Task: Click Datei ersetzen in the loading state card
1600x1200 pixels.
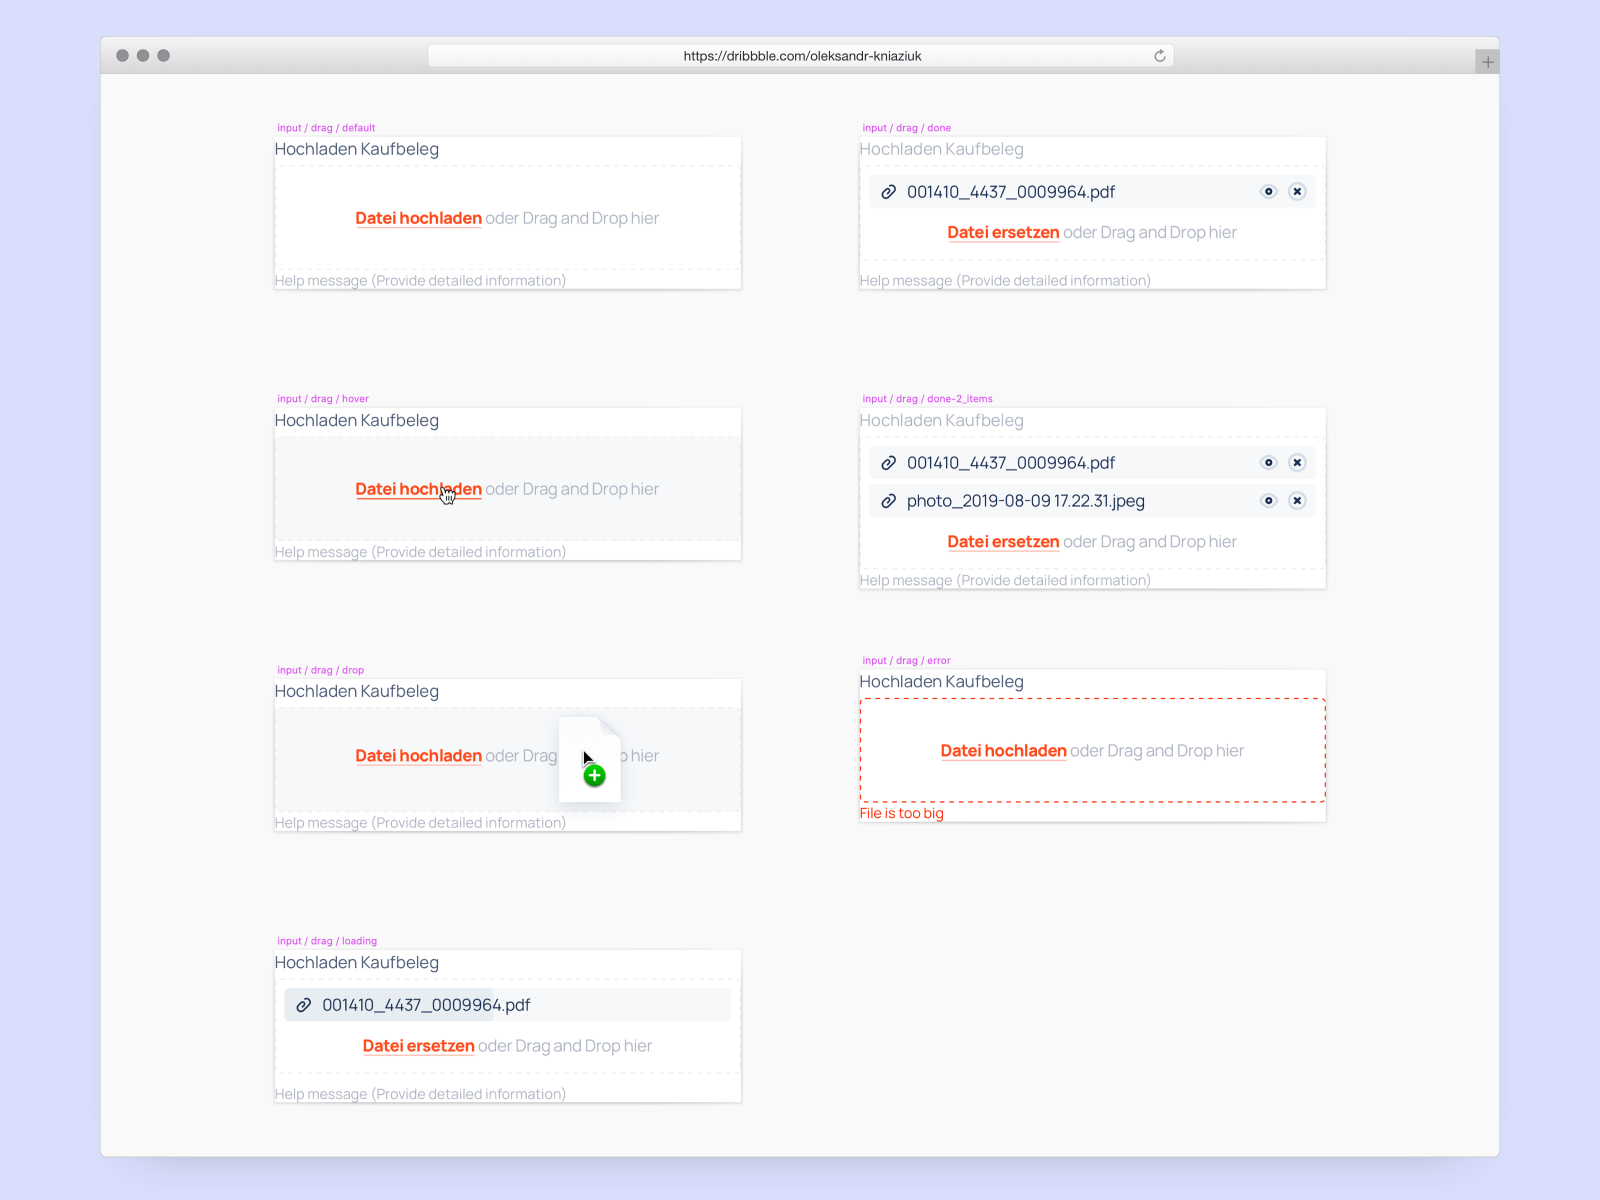Action: click(418, 1045)
